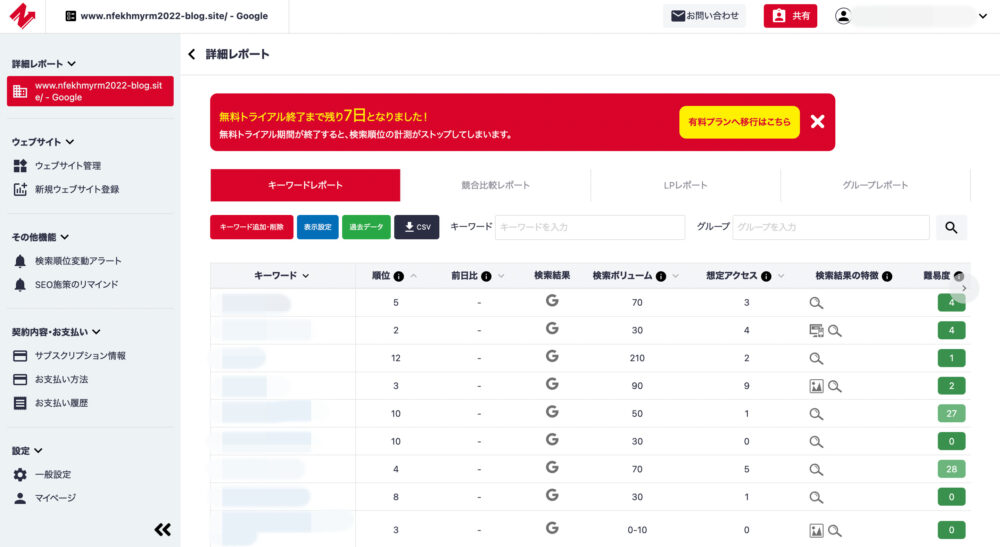Click magnifier feature icon in rank 12 row
Screen dimensions: 1000x547
point(816,358)
